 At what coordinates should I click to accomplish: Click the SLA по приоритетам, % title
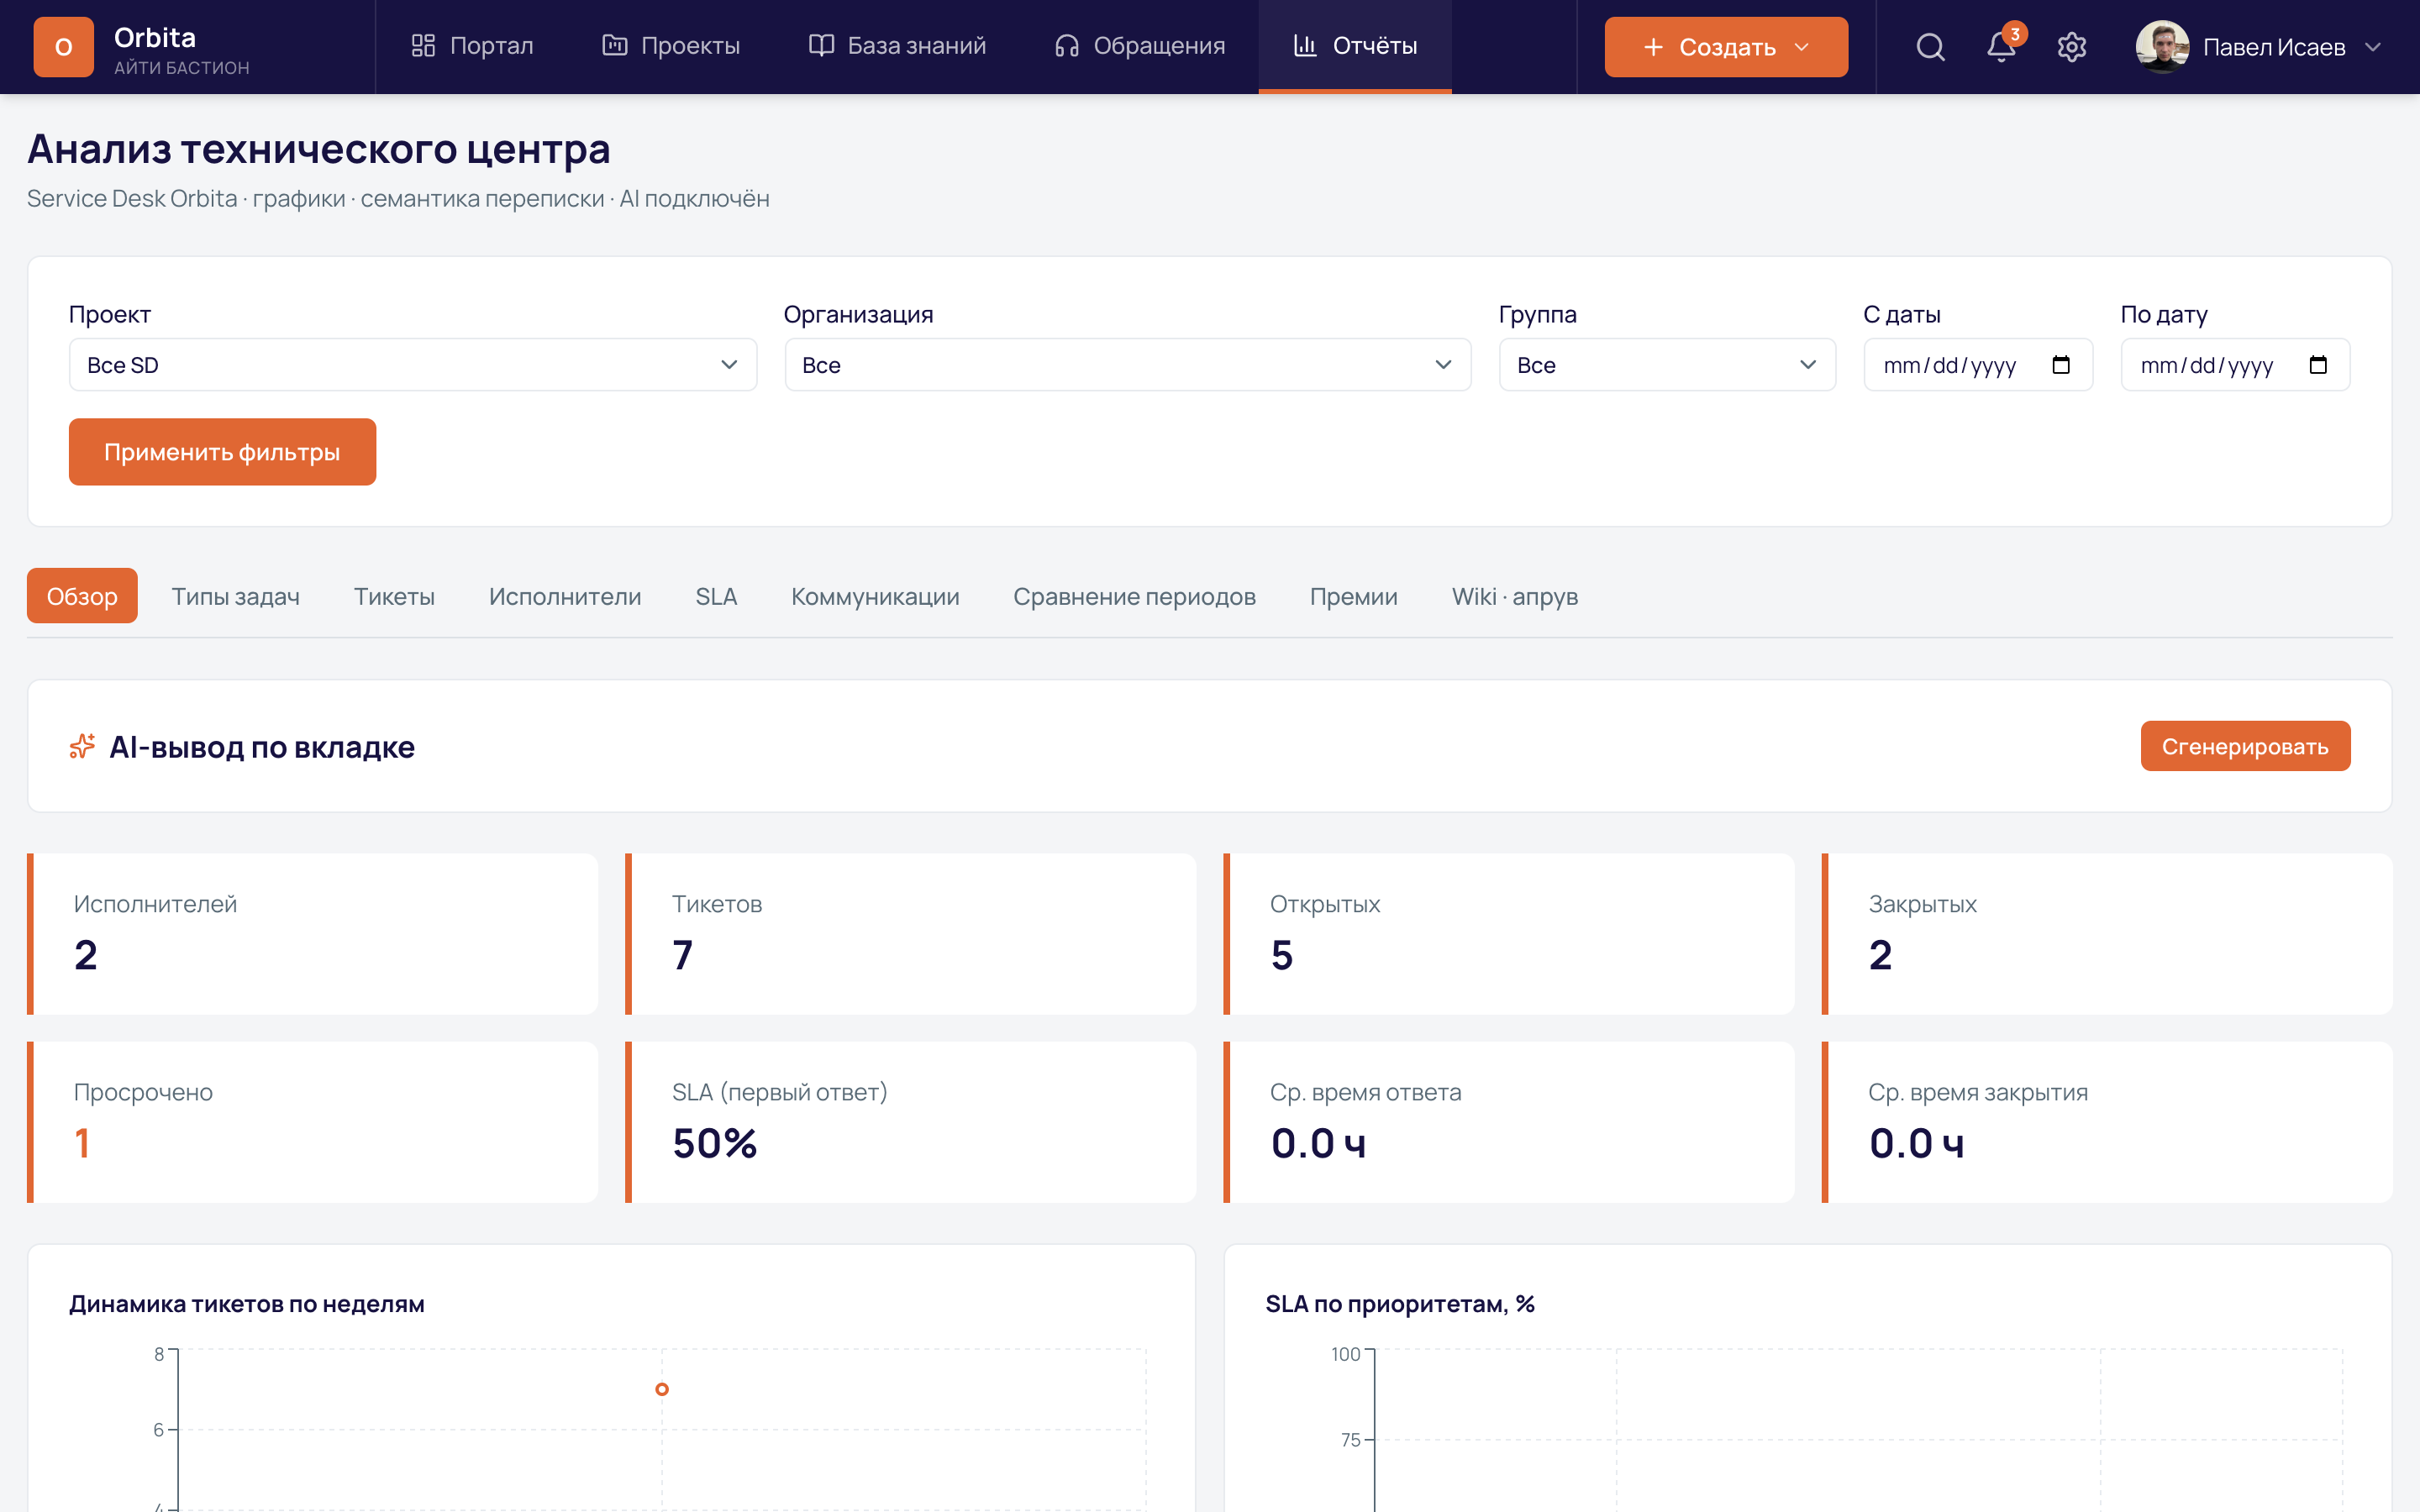tap(1400, 1304)
